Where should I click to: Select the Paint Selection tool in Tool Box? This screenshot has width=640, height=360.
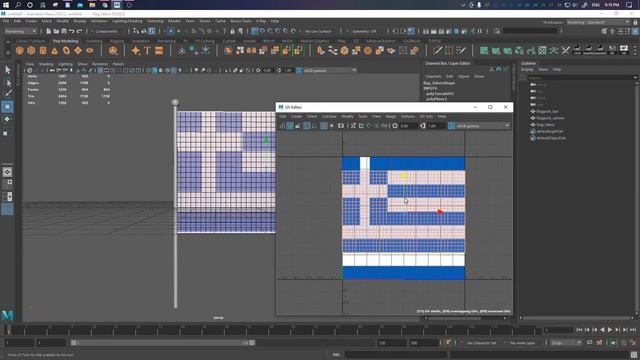click(7, 94)
